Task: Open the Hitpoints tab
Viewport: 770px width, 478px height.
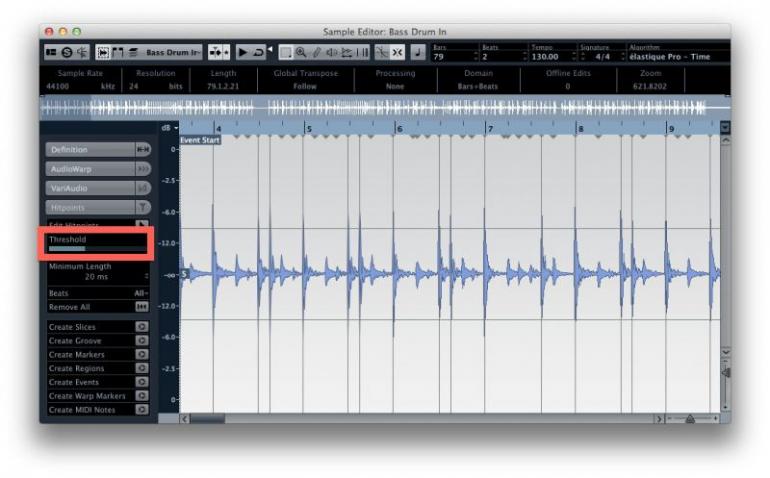Action: pyautogui.click(x=90, y=207)
